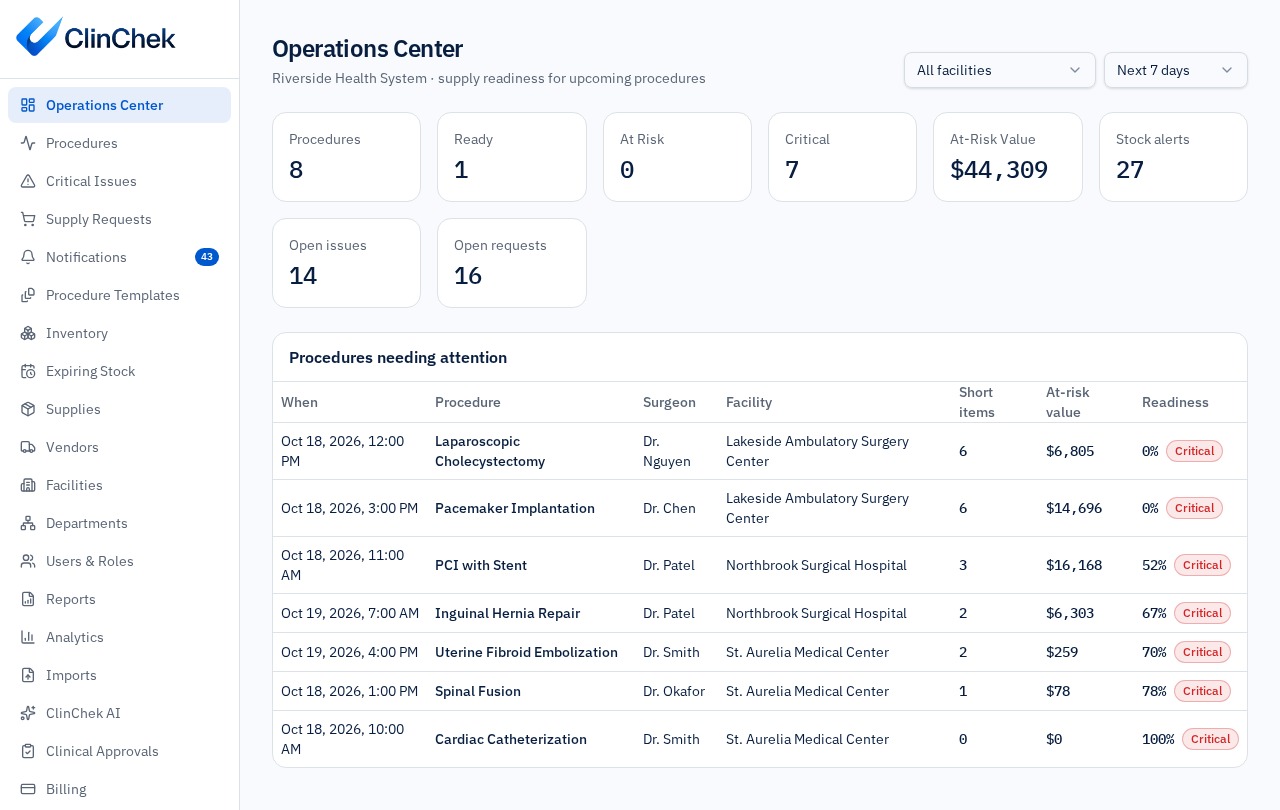Click the Open requests card showing 16
The image size is (1280, 810).
(512, 263)
